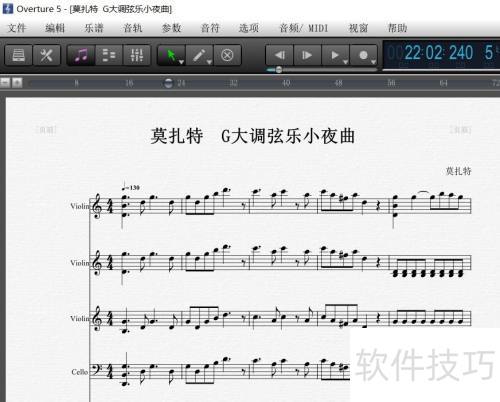
Task: Start playback with the play button
Action: [334, 55]
